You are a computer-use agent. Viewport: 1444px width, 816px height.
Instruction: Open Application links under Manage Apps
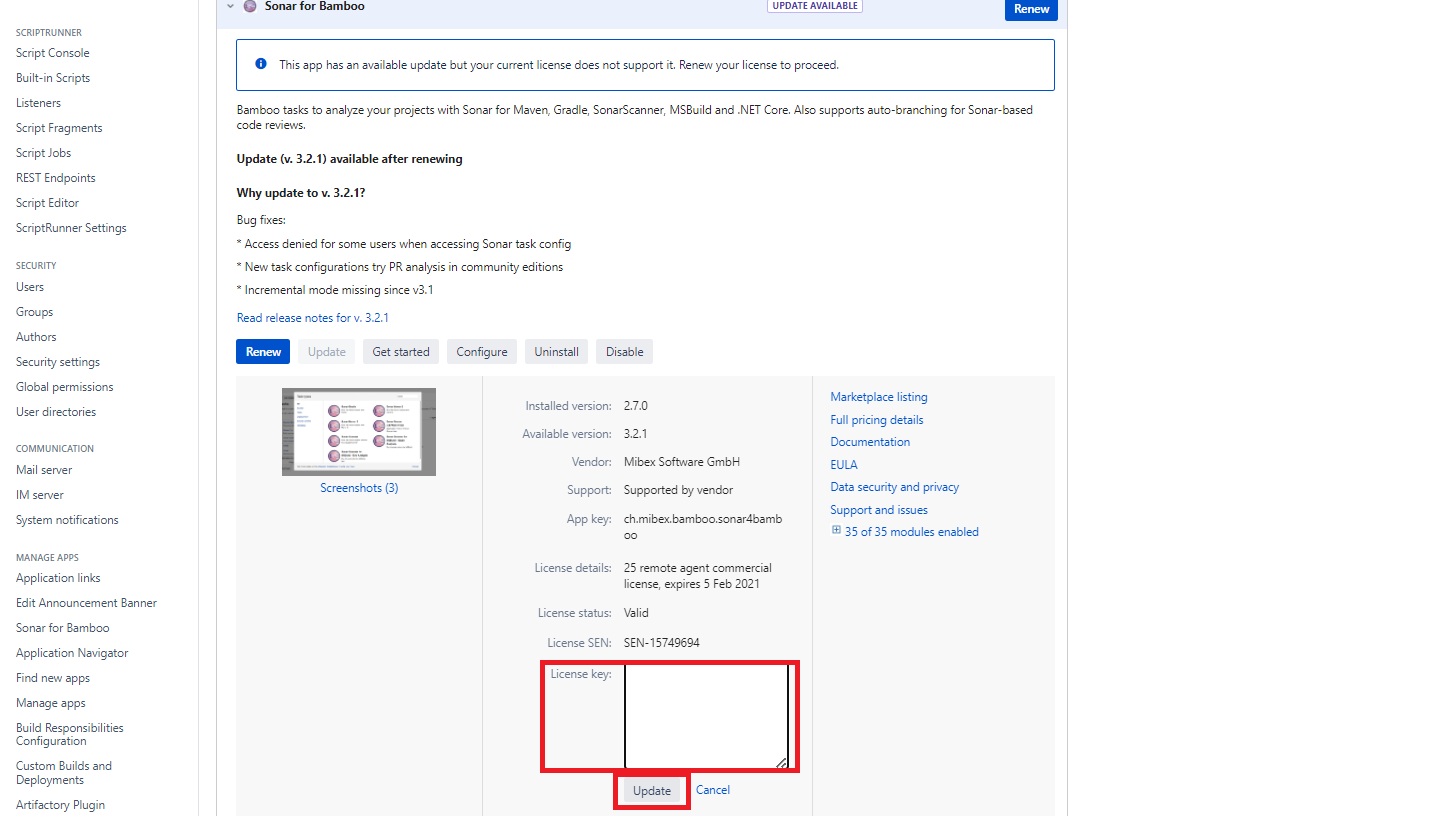point(58,578)
